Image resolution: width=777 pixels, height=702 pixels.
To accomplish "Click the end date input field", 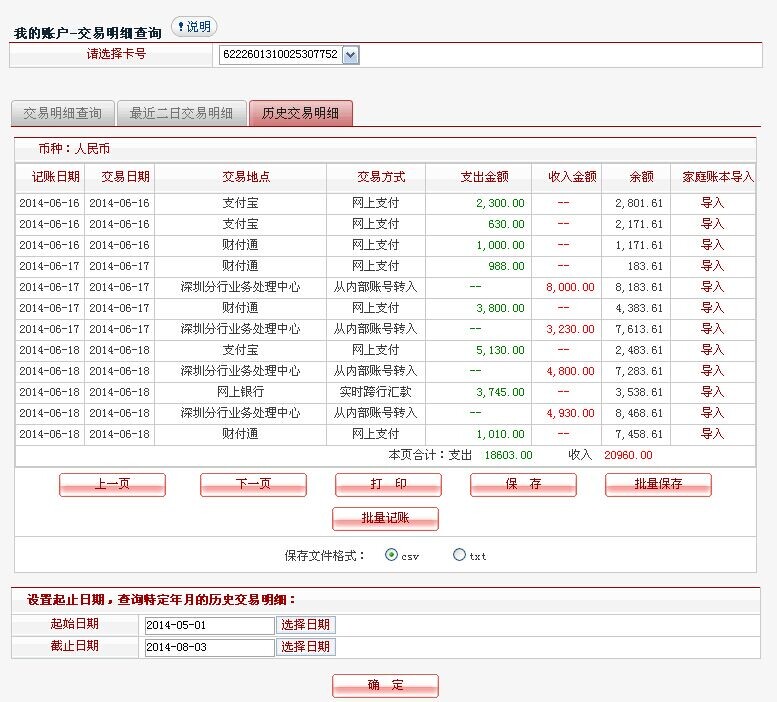I will (x=208, y=647).
